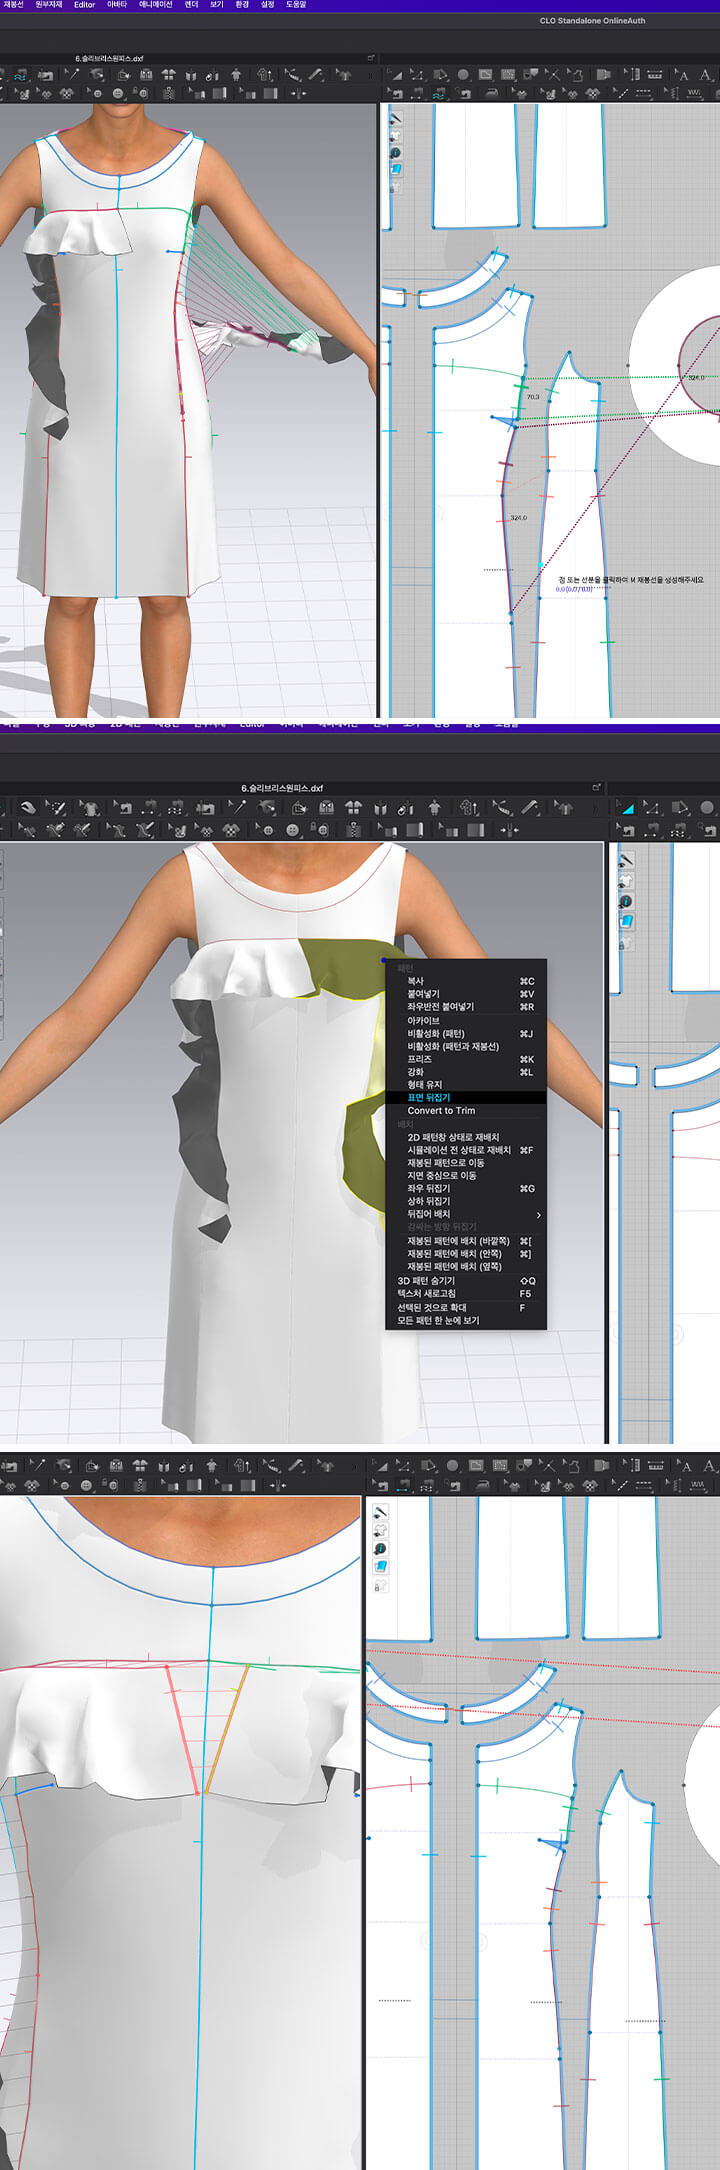Select the Ellipse tool in the top 2D toolbar
The width and height of the screenshot is (720, 2170).
tap(463, 75)
